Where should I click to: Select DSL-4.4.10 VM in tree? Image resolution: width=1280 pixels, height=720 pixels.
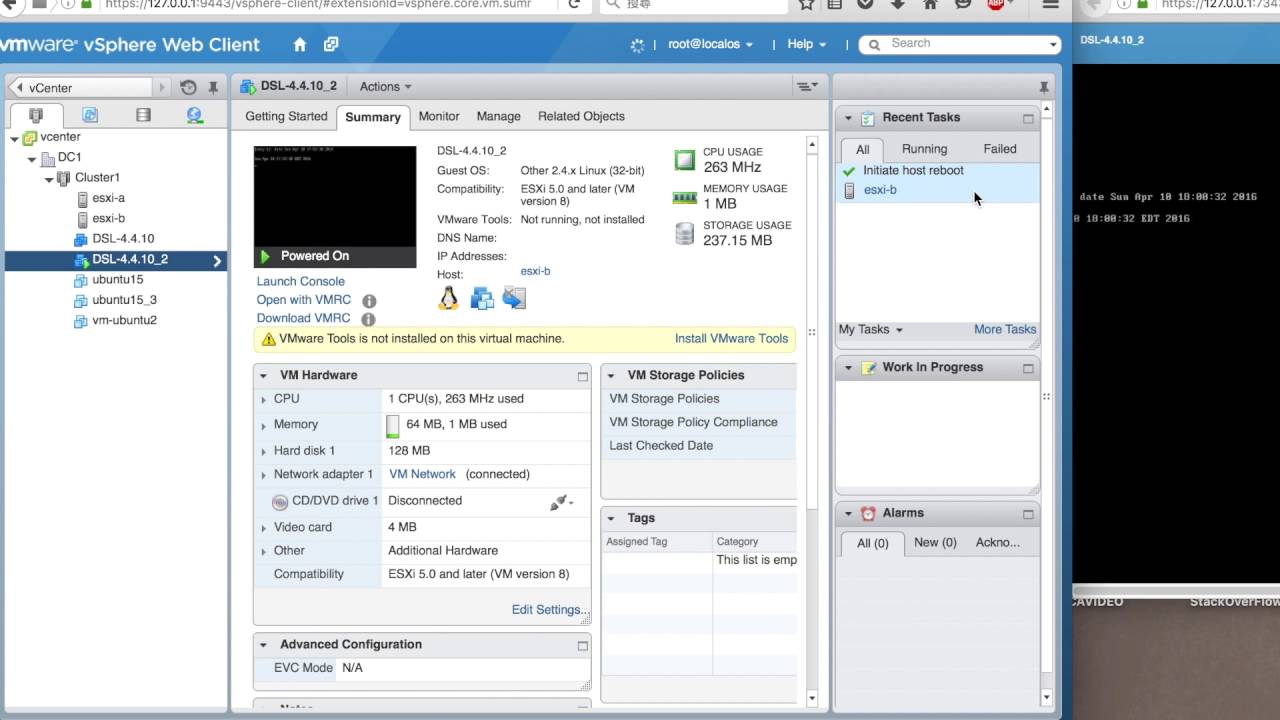coord(123,239)
